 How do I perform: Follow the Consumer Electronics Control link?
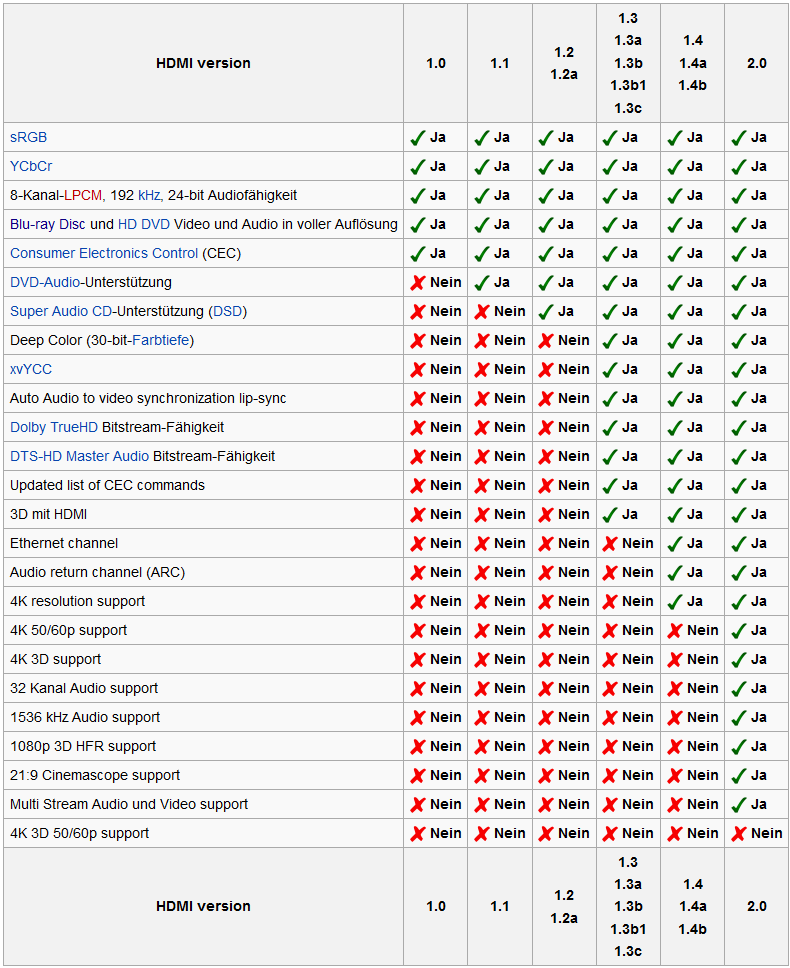tap(104, 253)
